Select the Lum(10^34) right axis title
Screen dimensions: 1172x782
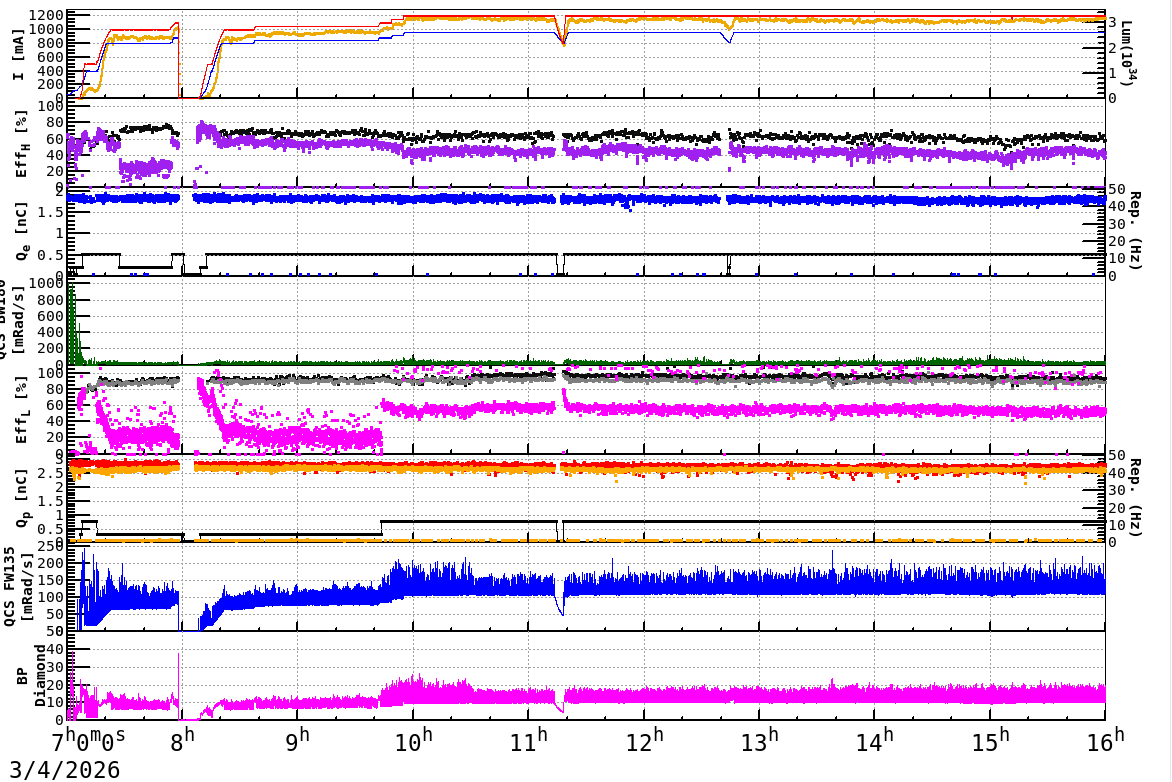(1129, 52)
